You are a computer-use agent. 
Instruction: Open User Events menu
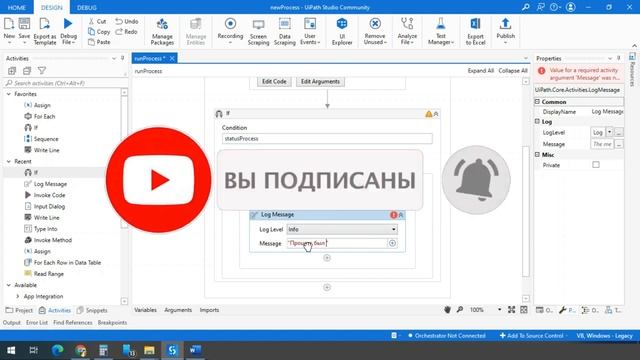pos(310,31)
